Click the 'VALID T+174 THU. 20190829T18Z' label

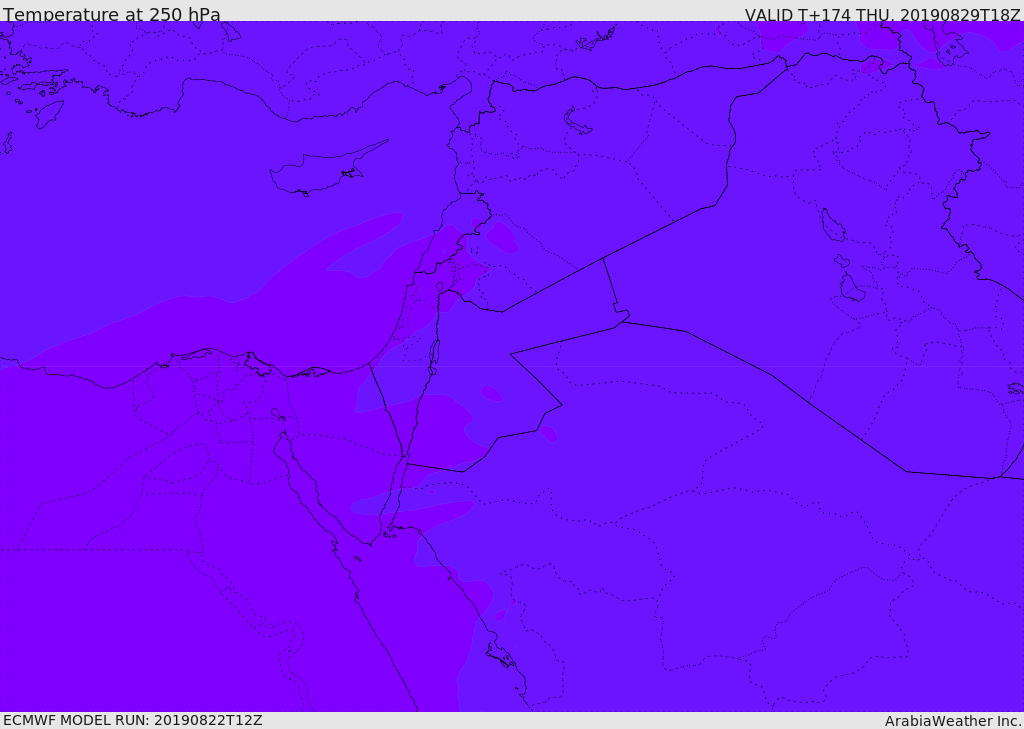tap(882, 15)
